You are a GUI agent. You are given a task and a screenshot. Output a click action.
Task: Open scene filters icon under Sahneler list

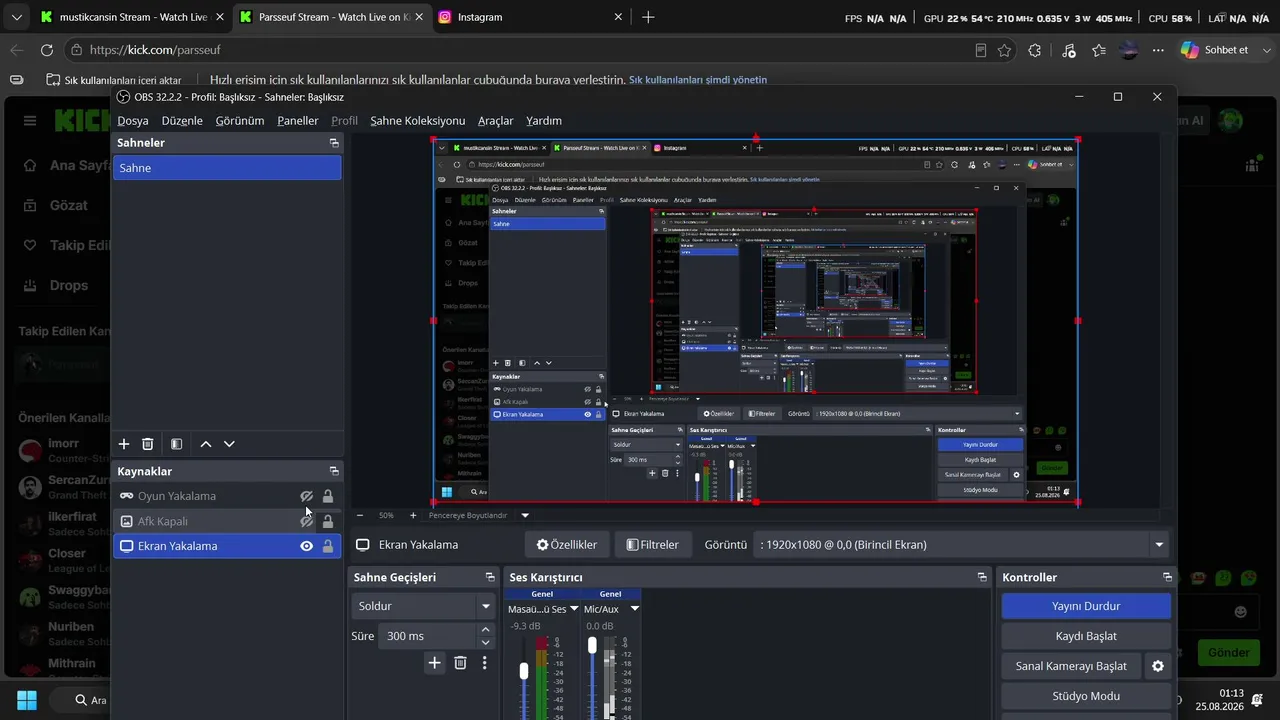point(176,444)
